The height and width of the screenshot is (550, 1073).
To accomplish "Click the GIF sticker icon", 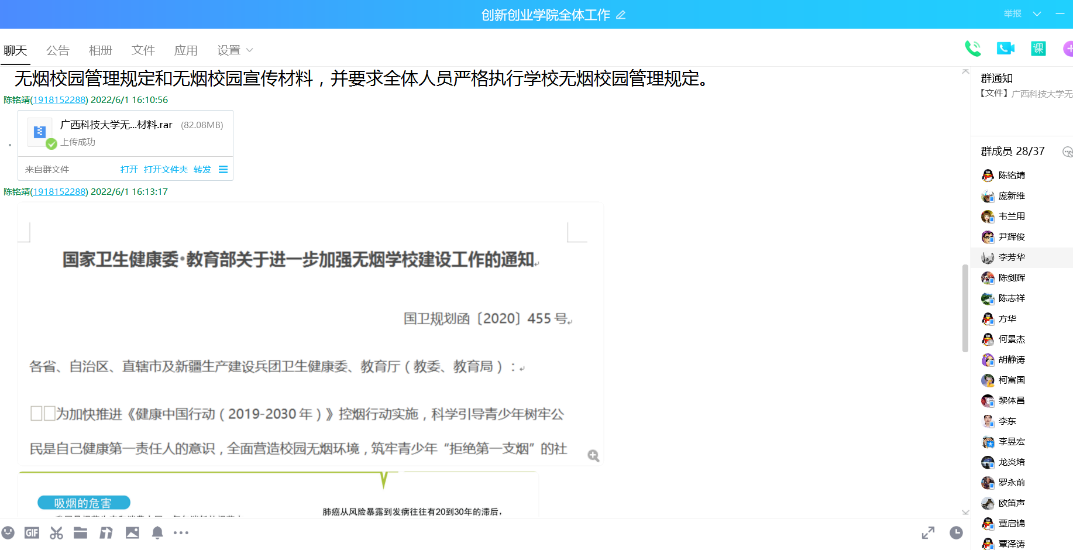I will coord(32,533).
